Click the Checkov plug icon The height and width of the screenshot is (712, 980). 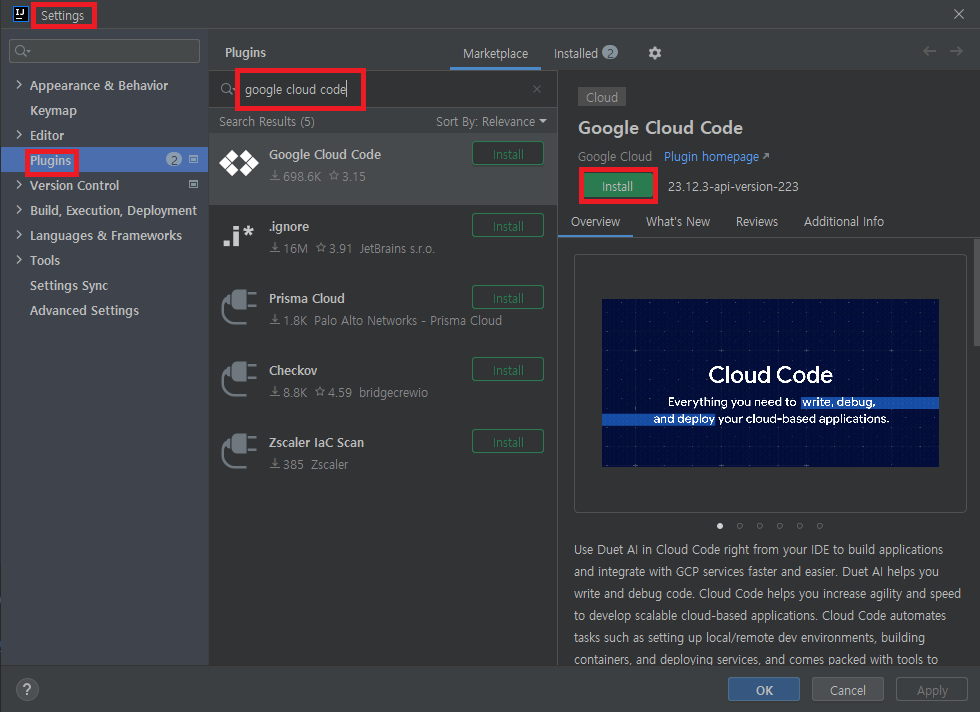(x=239, y=379)
